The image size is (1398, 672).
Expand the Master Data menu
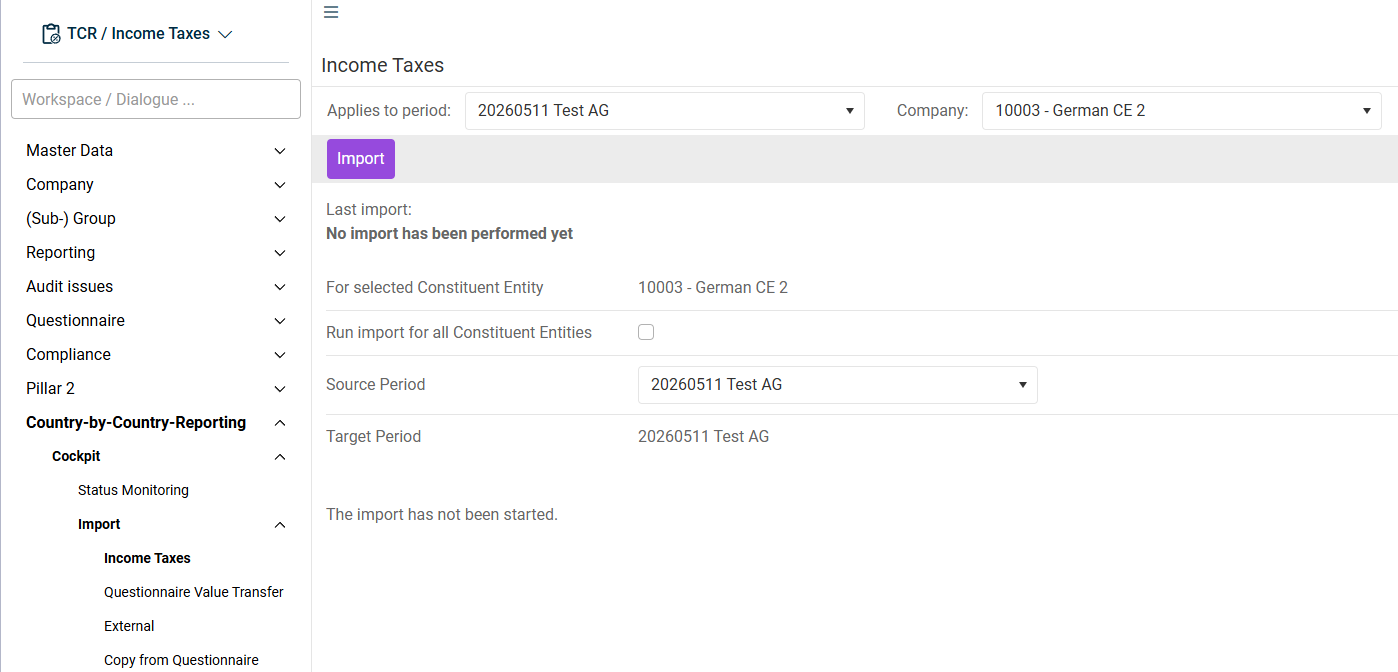click(156, 151)
